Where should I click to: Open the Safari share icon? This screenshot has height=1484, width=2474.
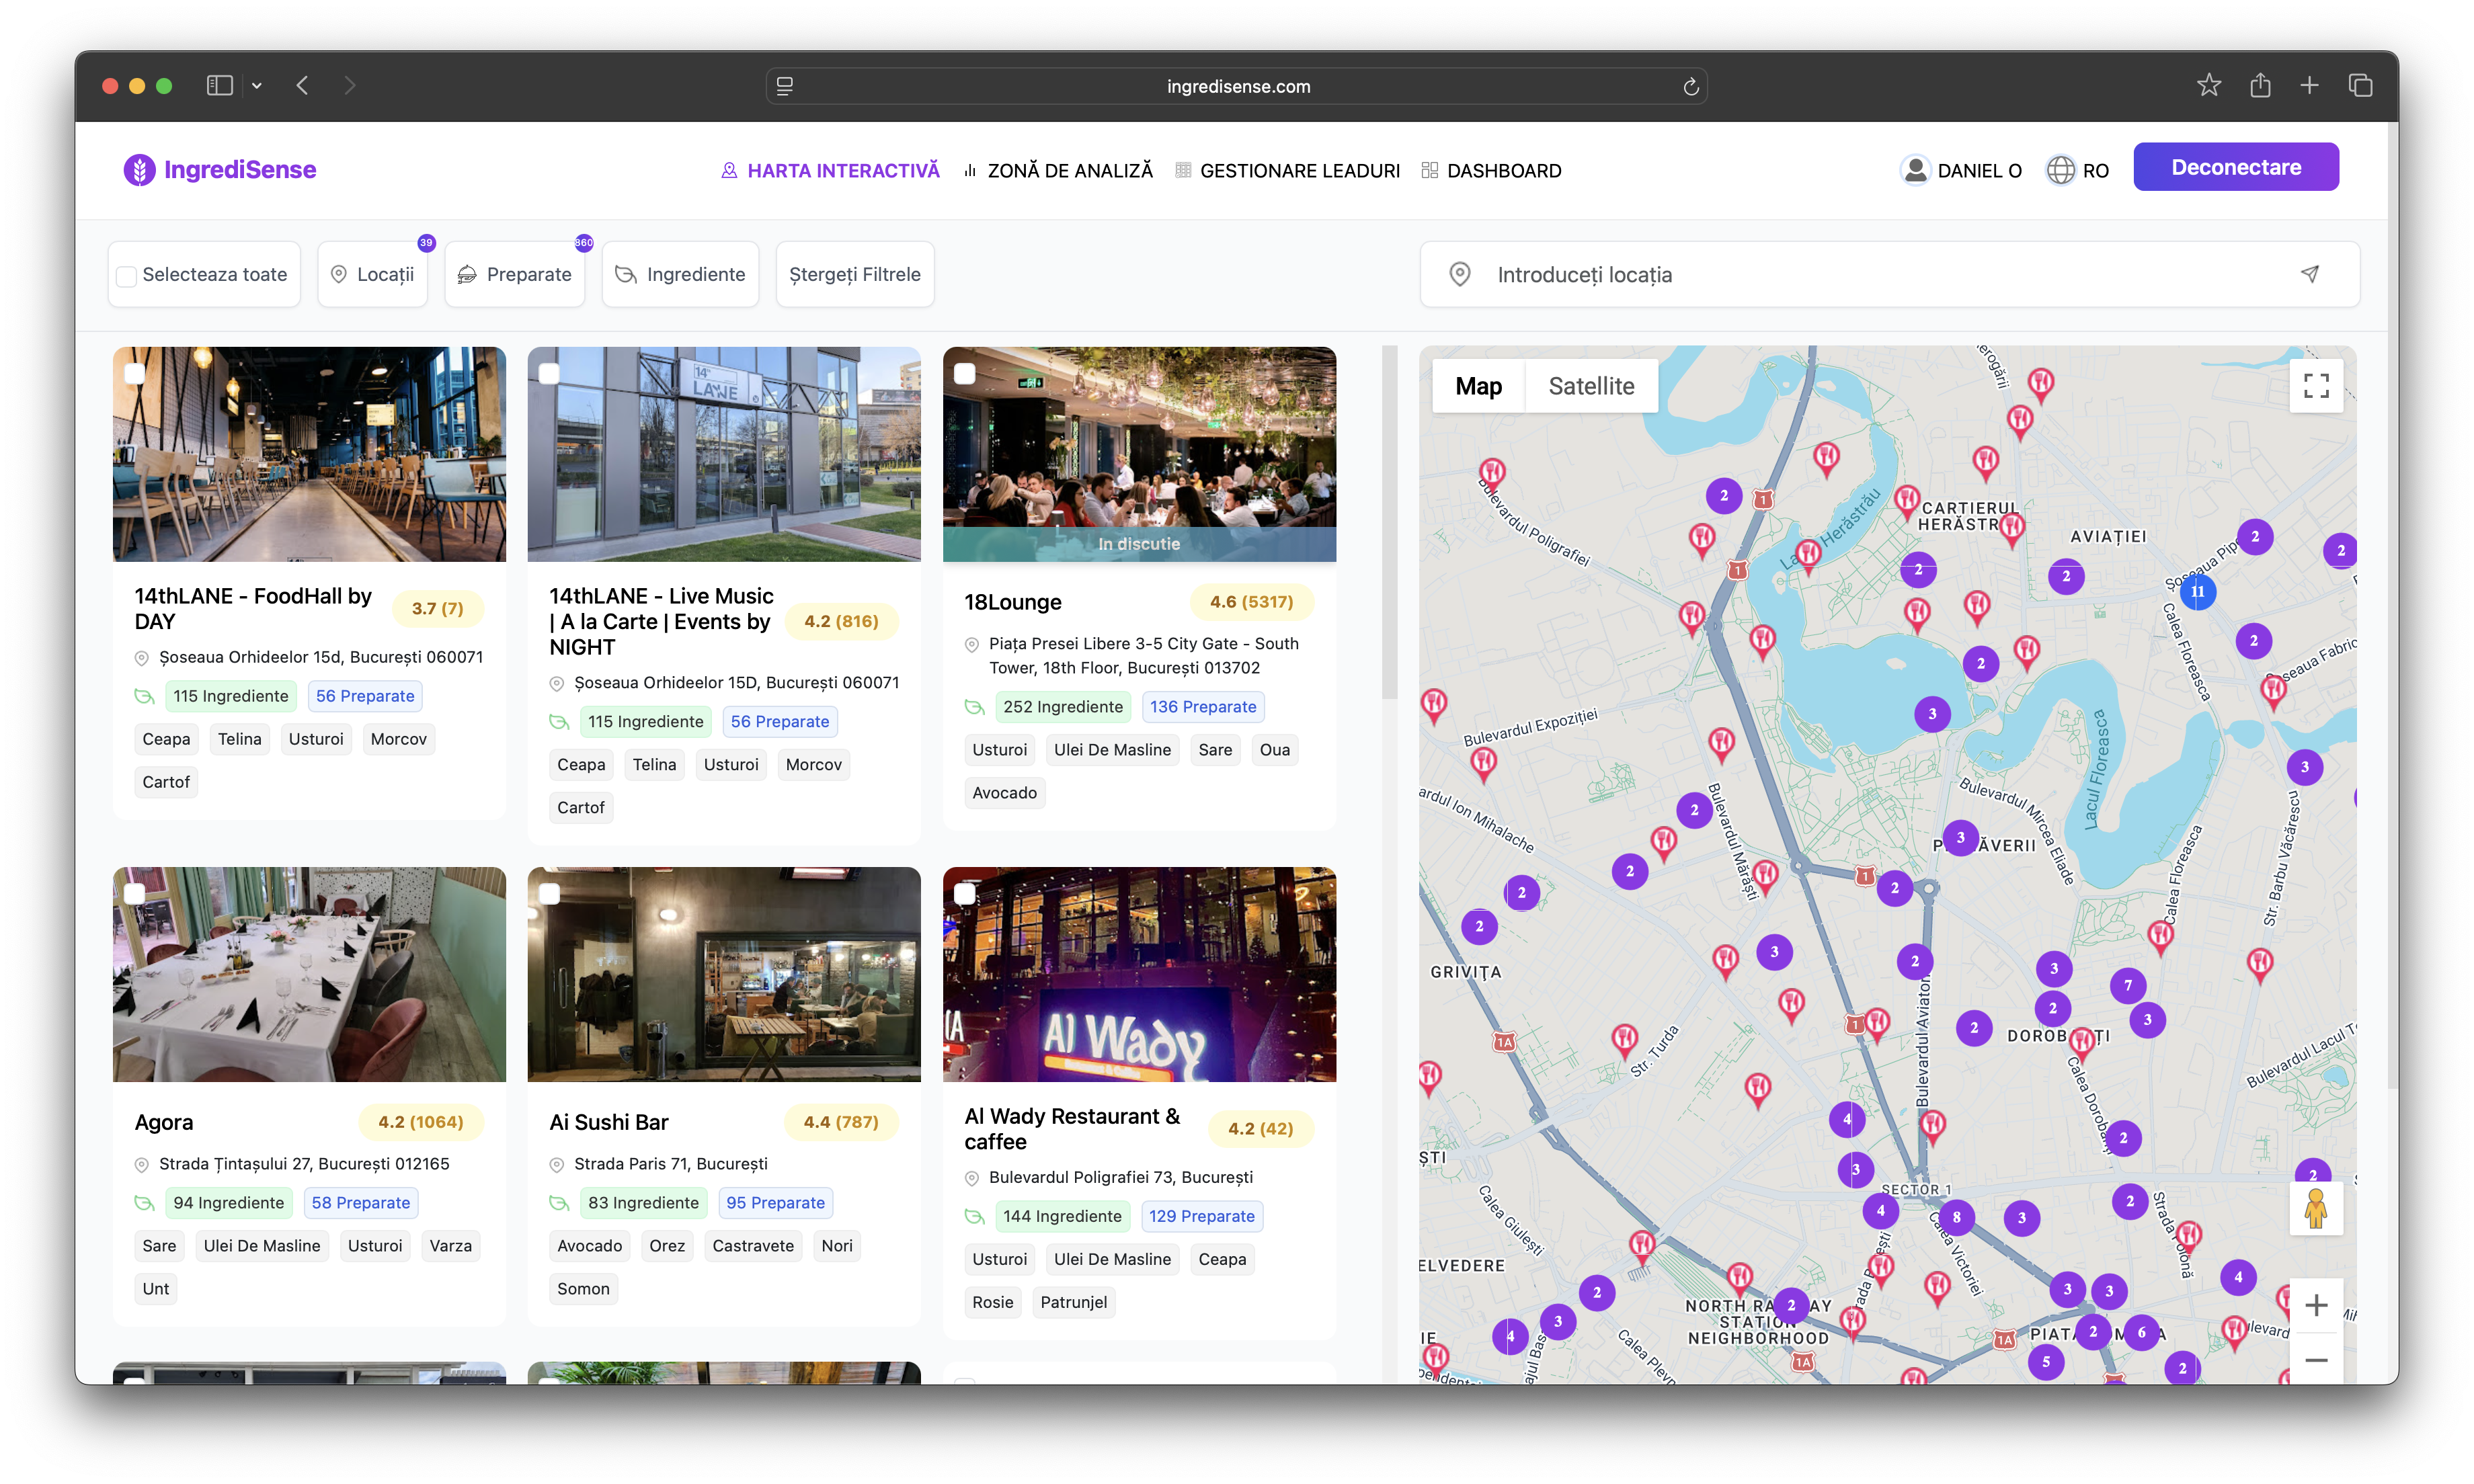[2260, 85]
